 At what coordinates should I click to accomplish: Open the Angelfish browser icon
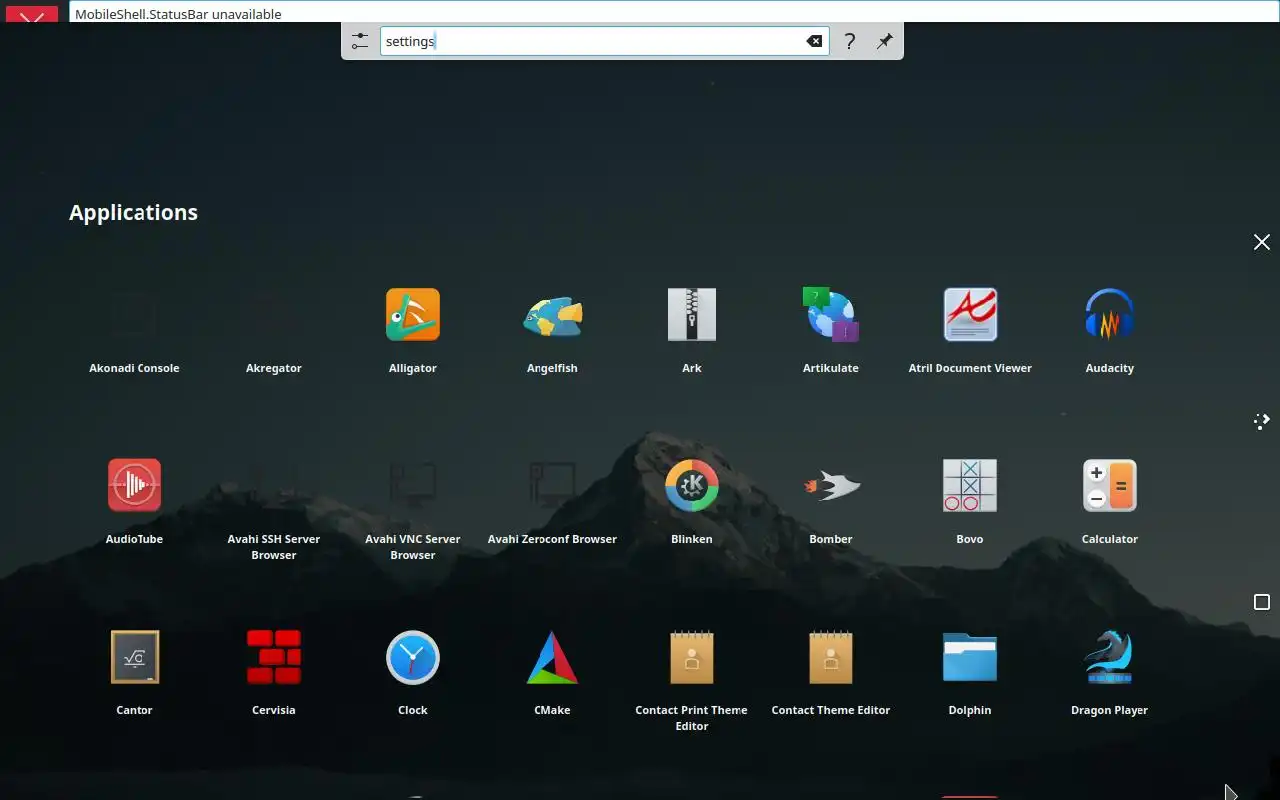tap(552, 315)
